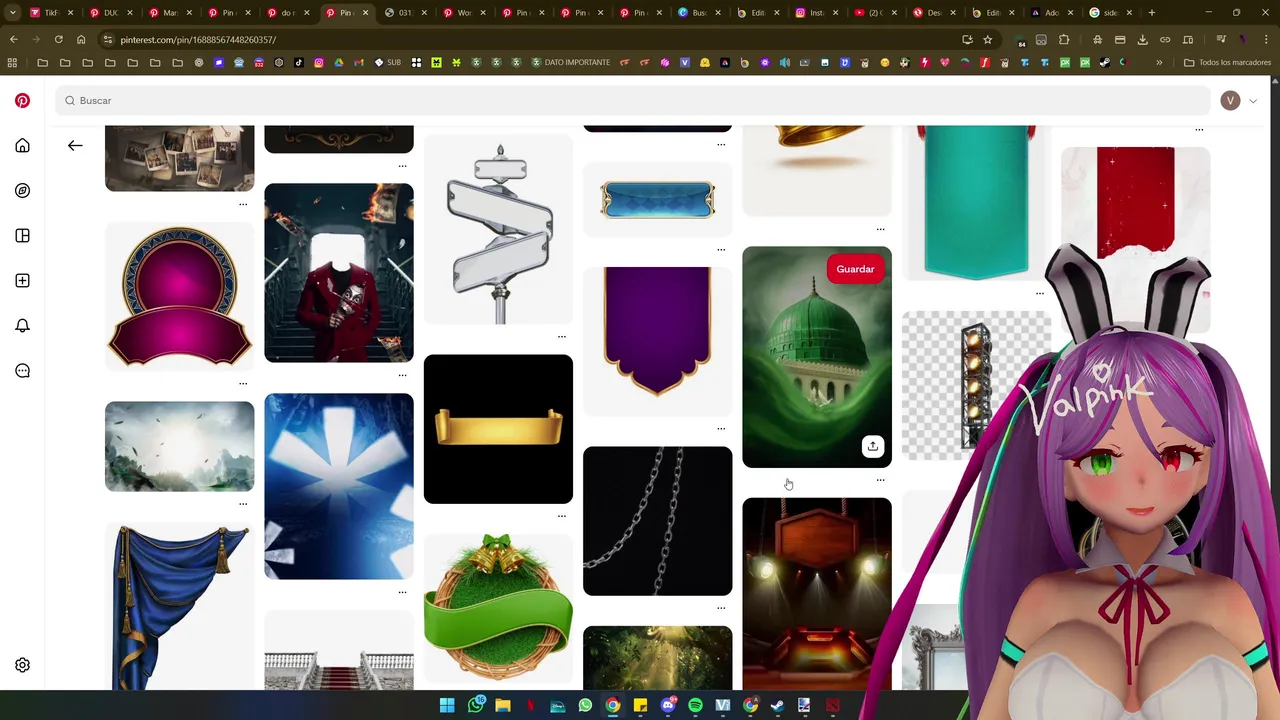Viewport: 1280px width, 720px height.
Task: Open the Pinterest home feed icon
Action: [x=22, y=146]
